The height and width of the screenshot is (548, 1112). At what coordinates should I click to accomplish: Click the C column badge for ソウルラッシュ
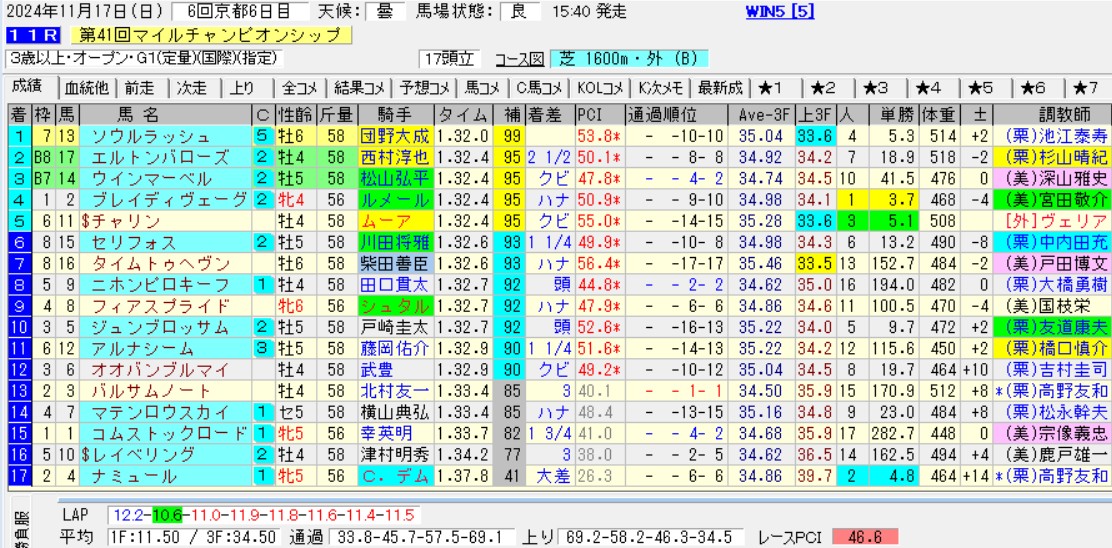(262, 136)
